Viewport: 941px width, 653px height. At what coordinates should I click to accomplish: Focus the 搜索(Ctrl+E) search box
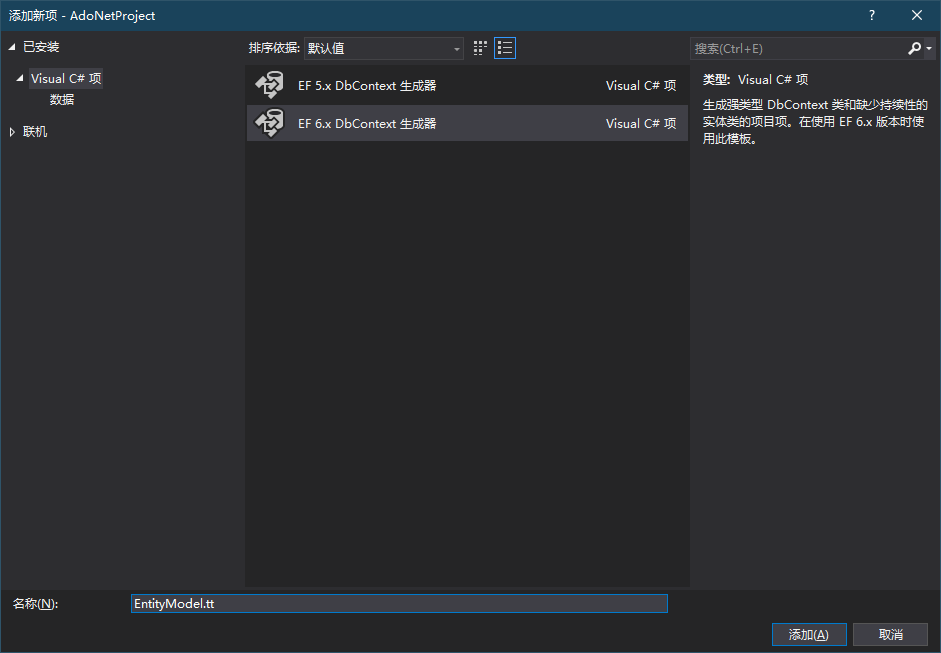797,48
